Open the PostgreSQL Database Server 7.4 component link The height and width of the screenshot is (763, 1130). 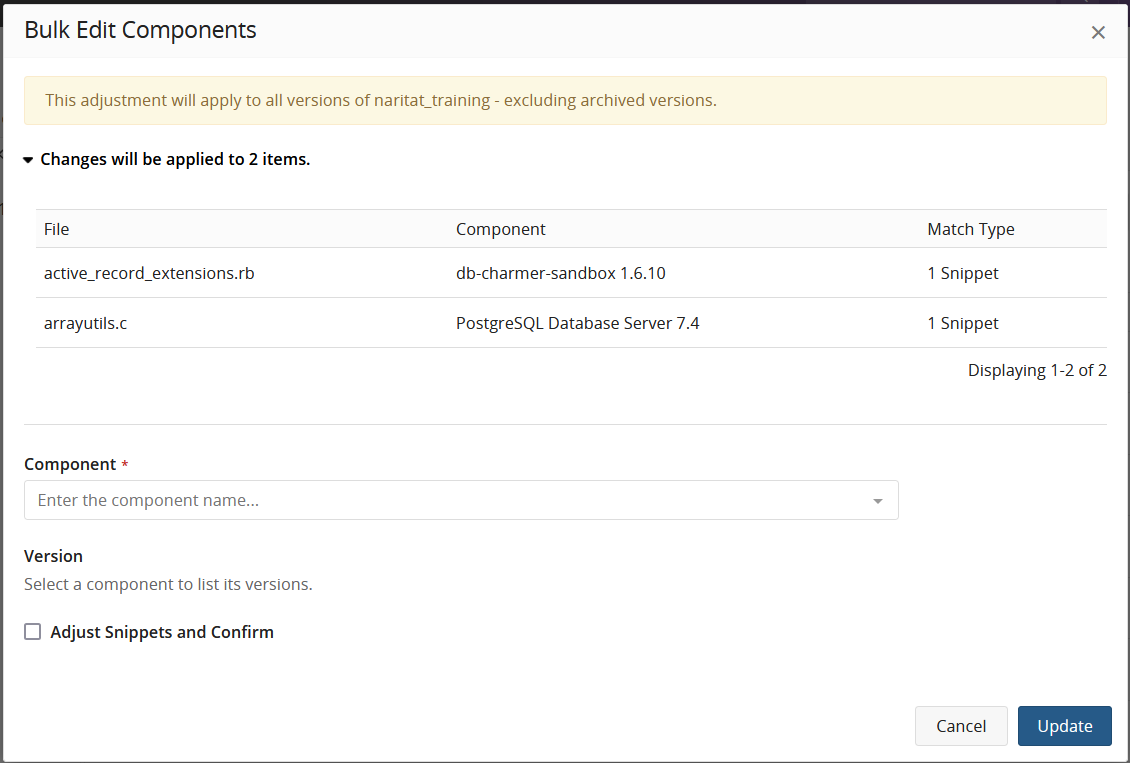[577, 323]
